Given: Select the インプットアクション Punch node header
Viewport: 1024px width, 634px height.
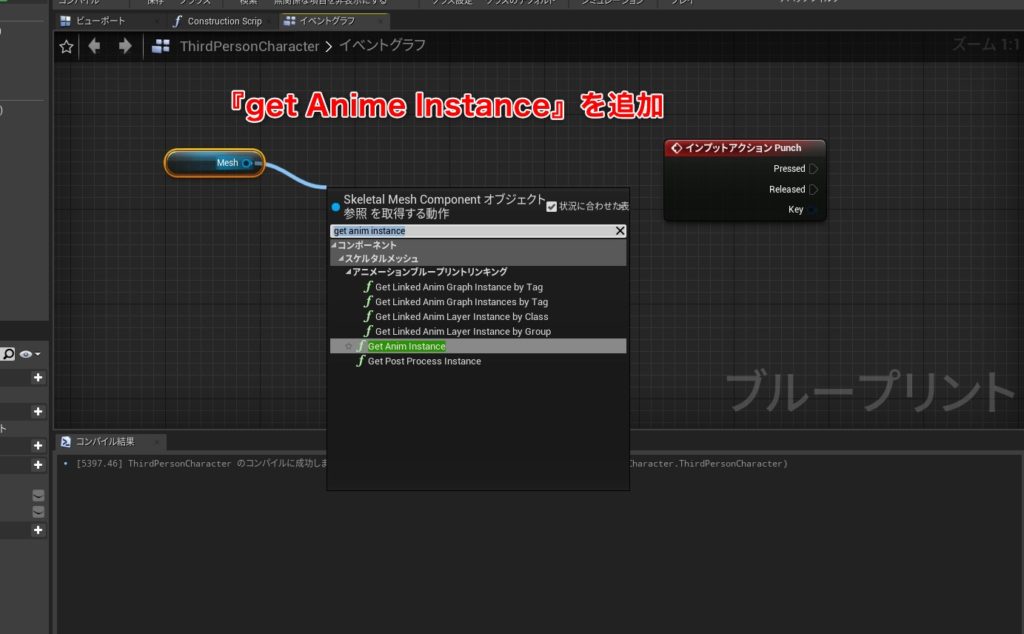Looking at the screenshot, I should [x=744, y=148].
